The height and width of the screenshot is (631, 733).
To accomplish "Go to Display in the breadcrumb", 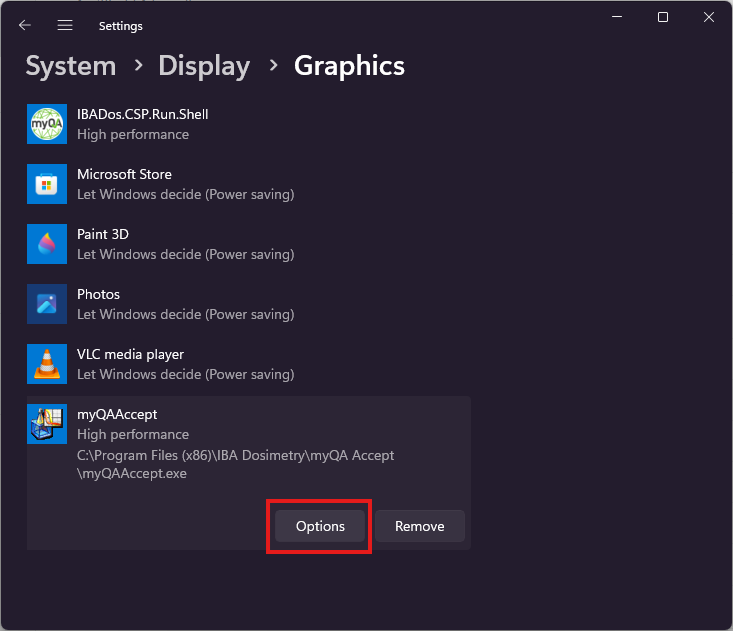I will pyautogui.click(x=204, y=65).
